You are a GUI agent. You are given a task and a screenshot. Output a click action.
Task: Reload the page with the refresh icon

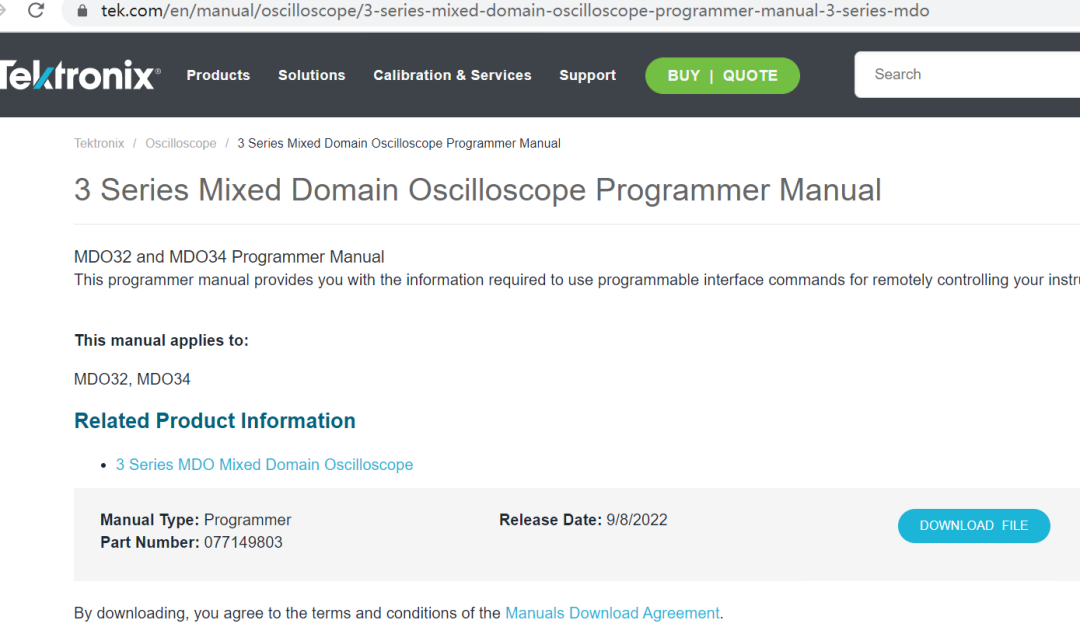pyautogui.click(x=36, y=10)
